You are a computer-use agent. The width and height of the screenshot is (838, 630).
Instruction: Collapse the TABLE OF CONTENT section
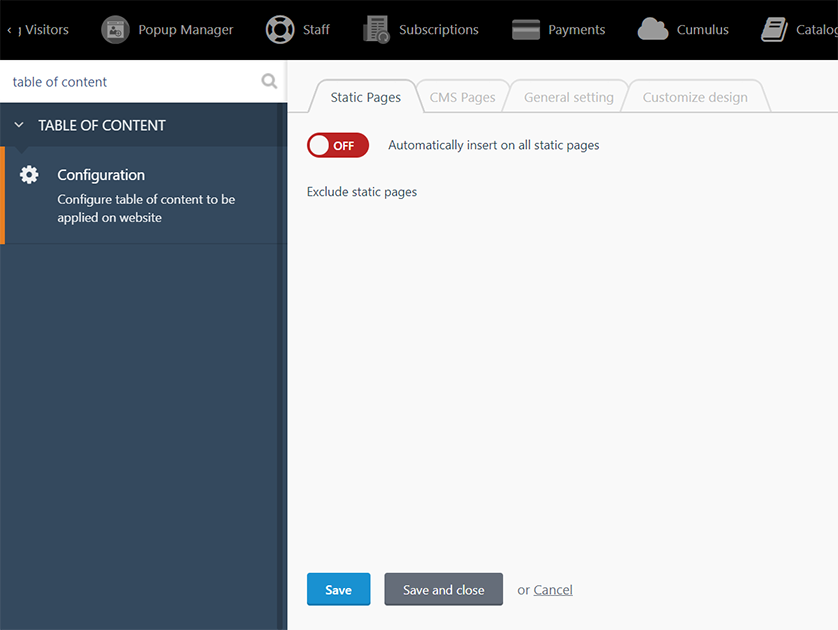pyautogui.click(x=19, y=125)
